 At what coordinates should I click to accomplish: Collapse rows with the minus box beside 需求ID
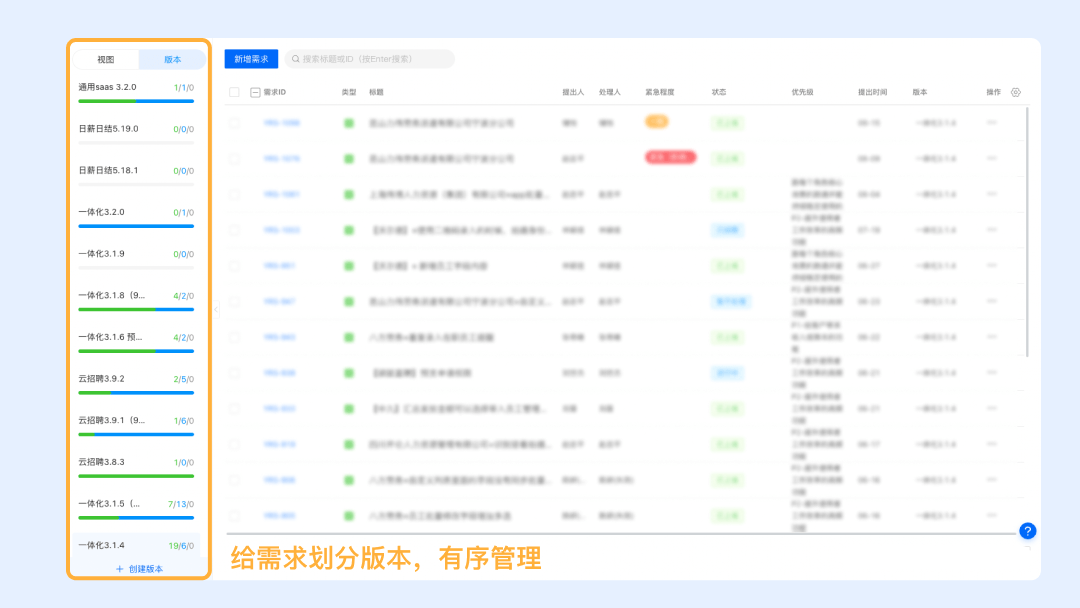pyautogui.click(x=255, y=92)
